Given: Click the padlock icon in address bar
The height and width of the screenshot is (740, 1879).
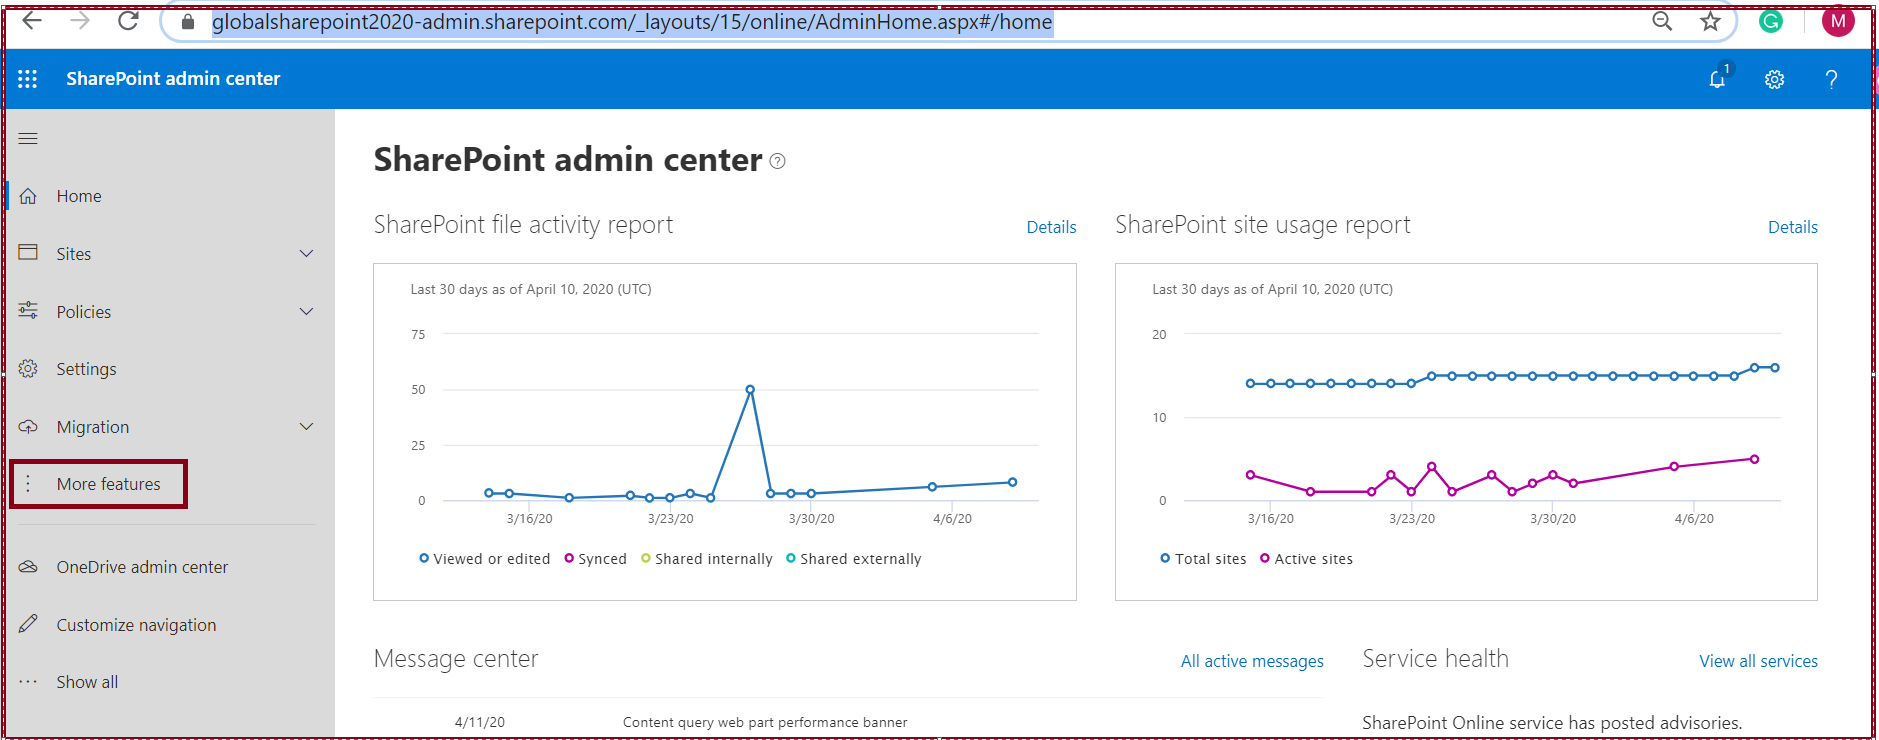Looking at the screenshot, I should point(188,22).
